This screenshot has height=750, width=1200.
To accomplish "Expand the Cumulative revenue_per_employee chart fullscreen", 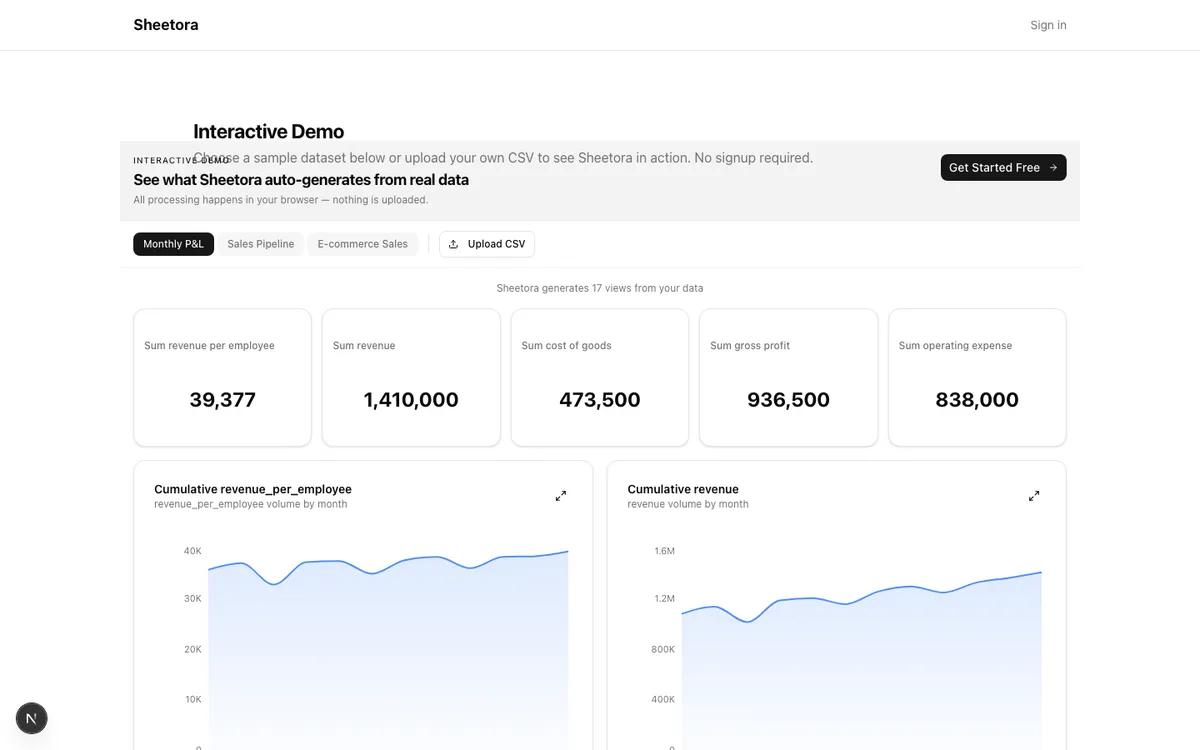I will click(561, 495).
